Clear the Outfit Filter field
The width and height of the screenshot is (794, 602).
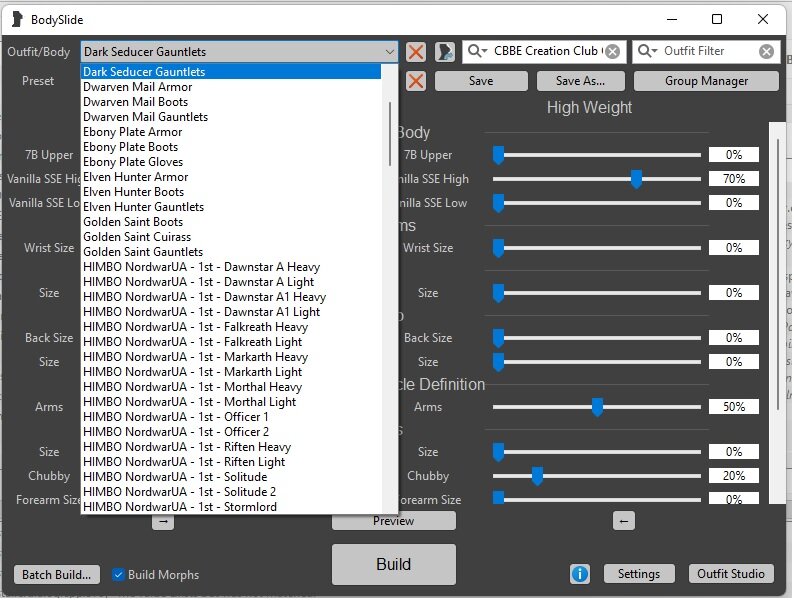[x=767, y=52]
